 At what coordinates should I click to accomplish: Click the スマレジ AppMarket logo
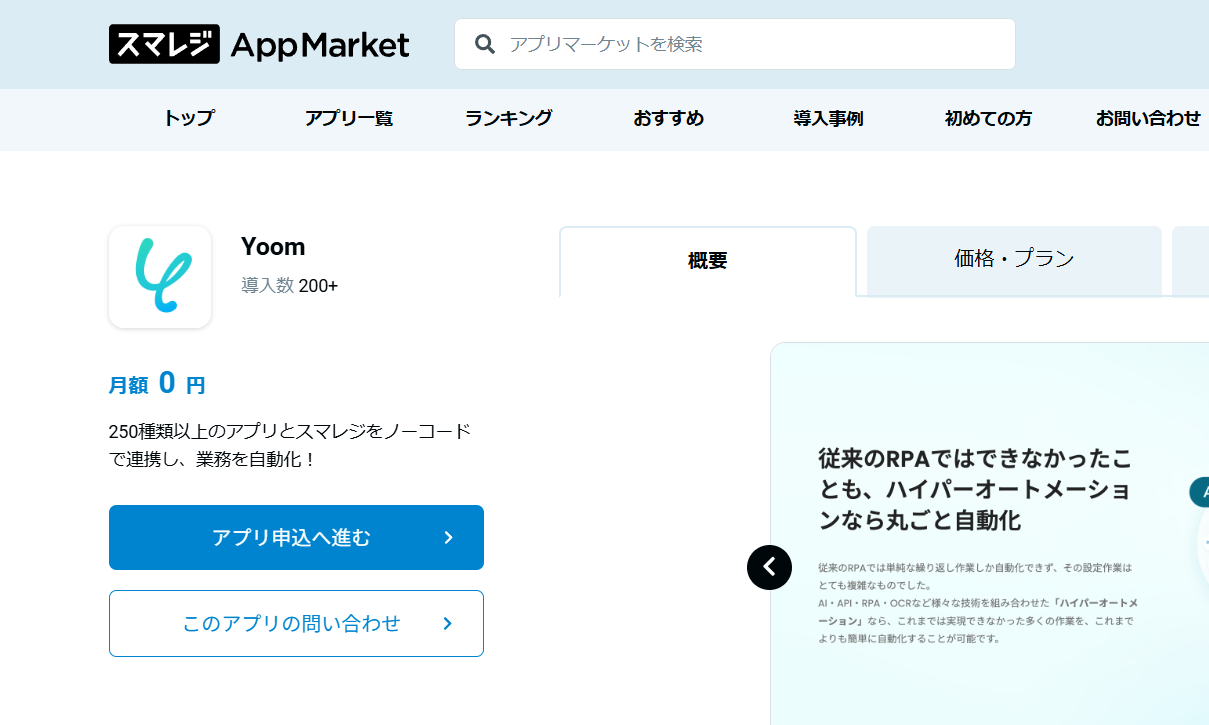(x=259, y=44)
